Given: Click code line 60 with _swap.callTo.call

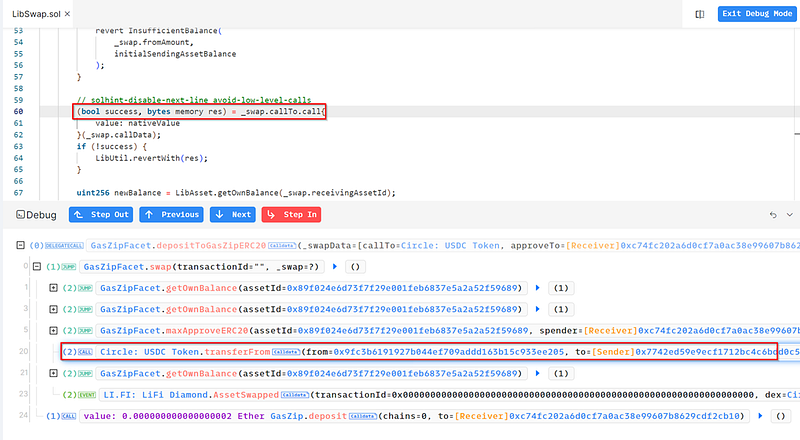Looking at the screenshot, I should [x=200, y=112].
